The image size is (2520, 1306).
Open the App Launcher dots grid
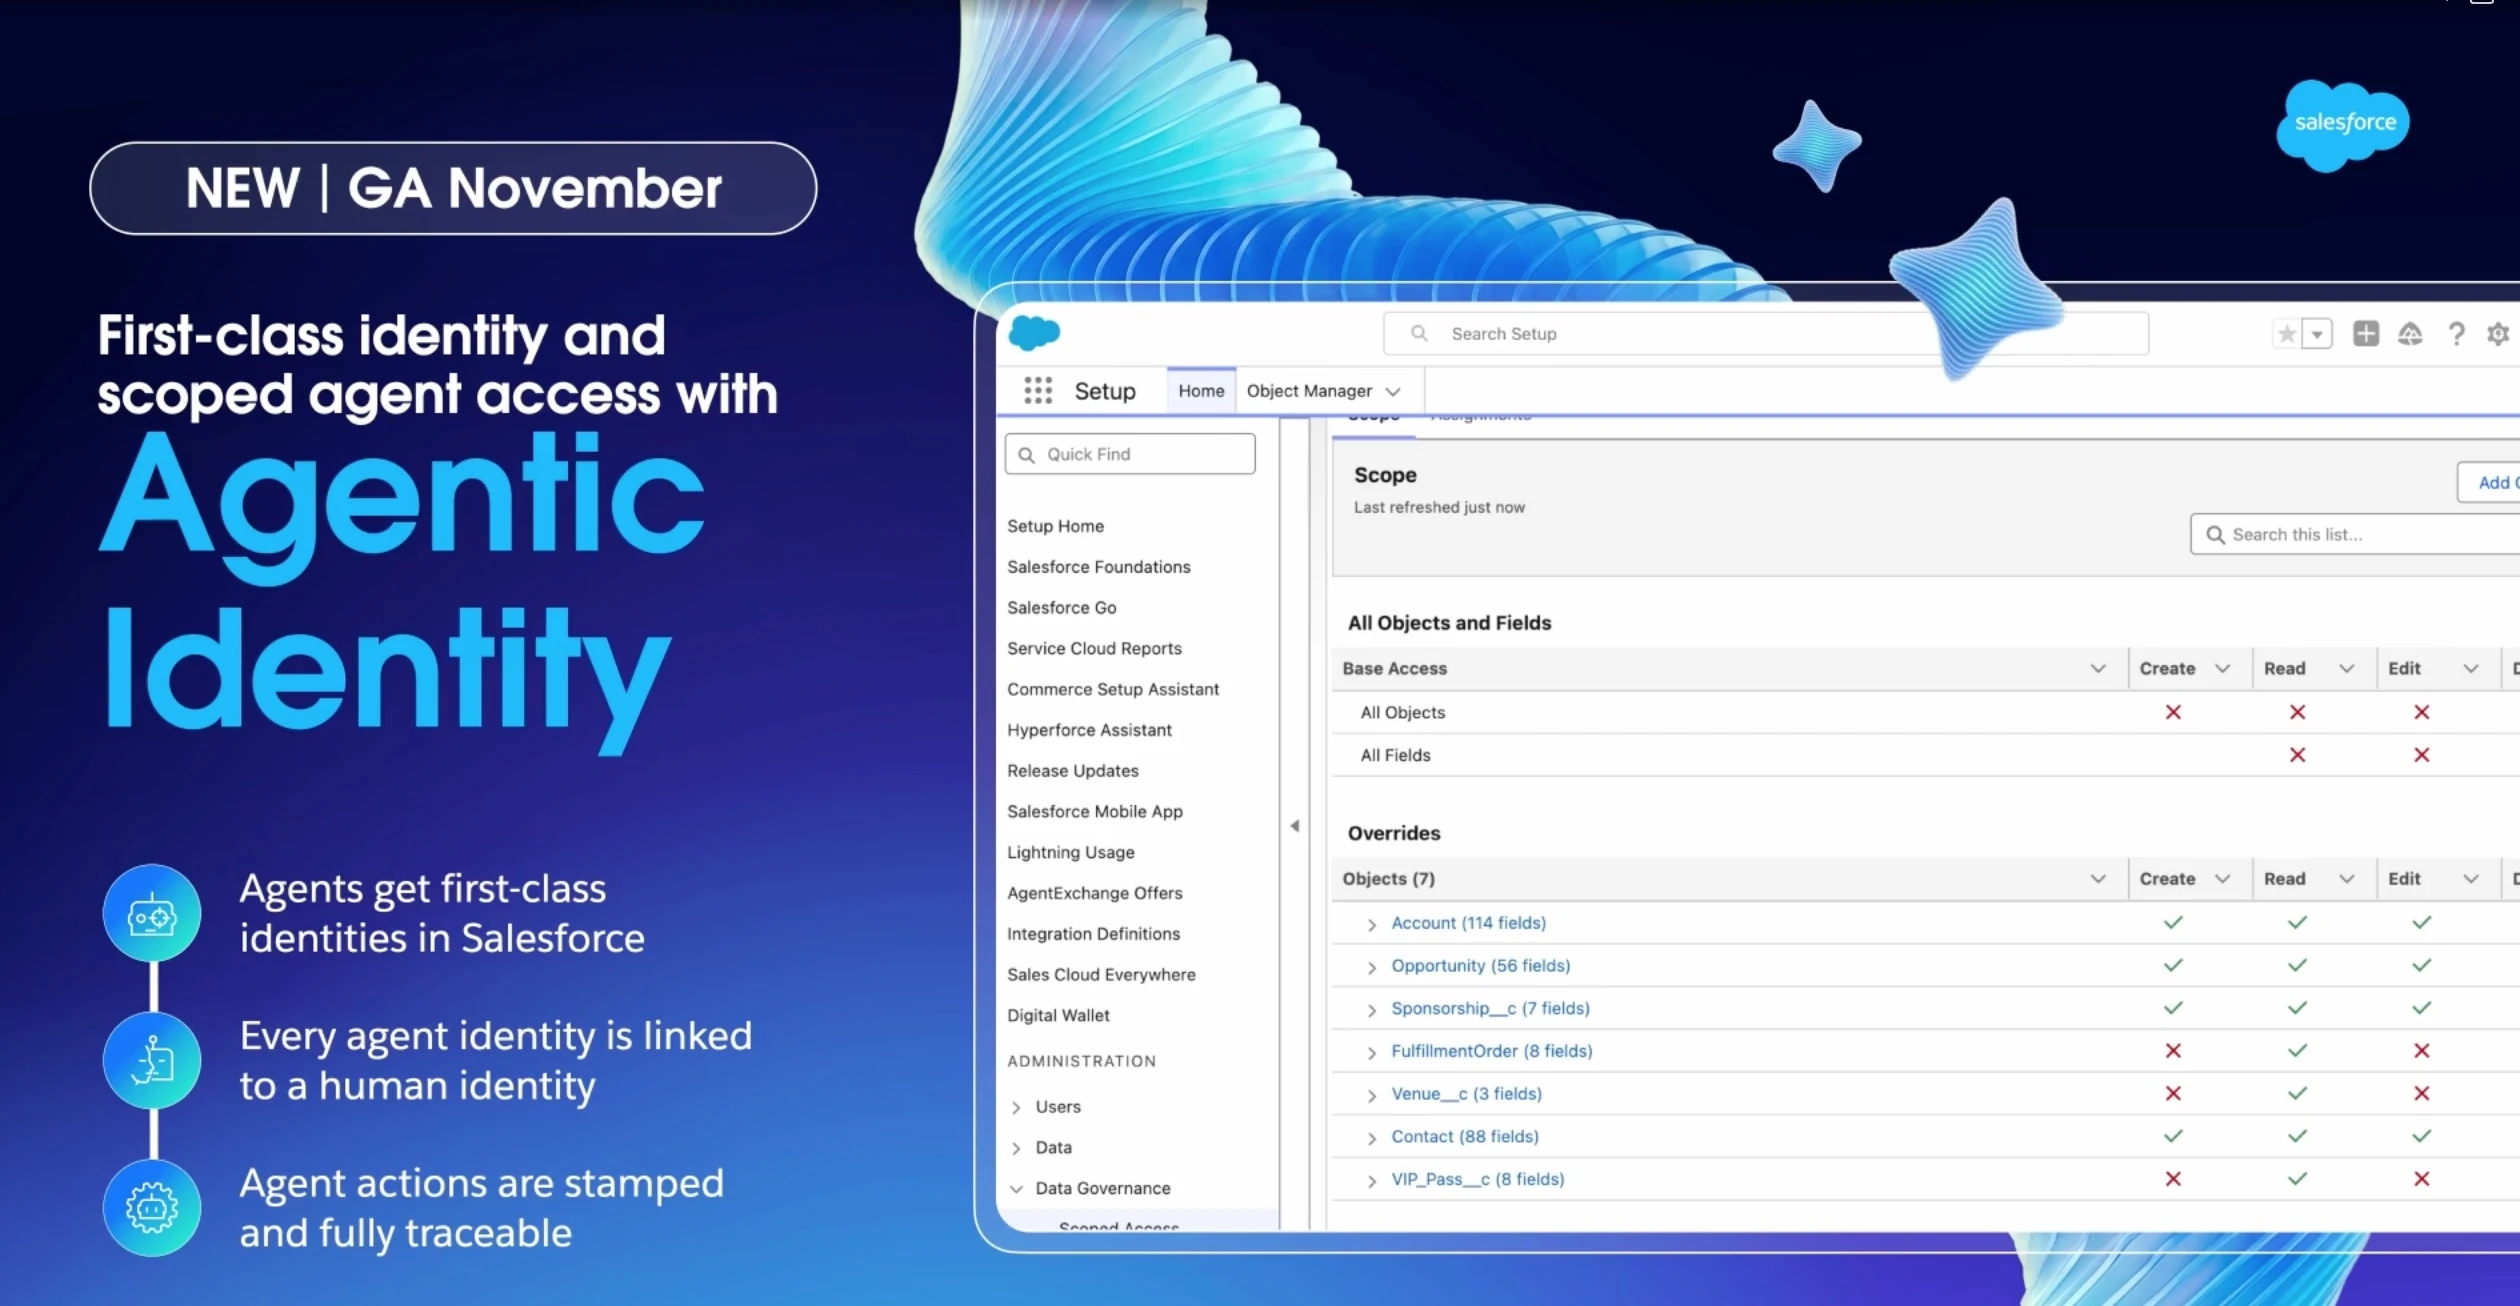[x=1038, y=391]
